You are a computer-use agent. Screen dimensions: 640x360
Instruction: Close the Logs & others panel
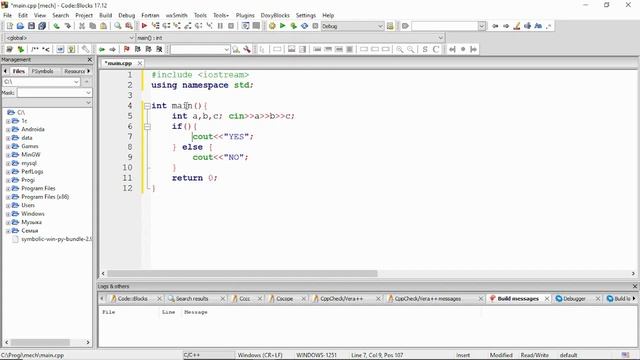tap(635, 286)
